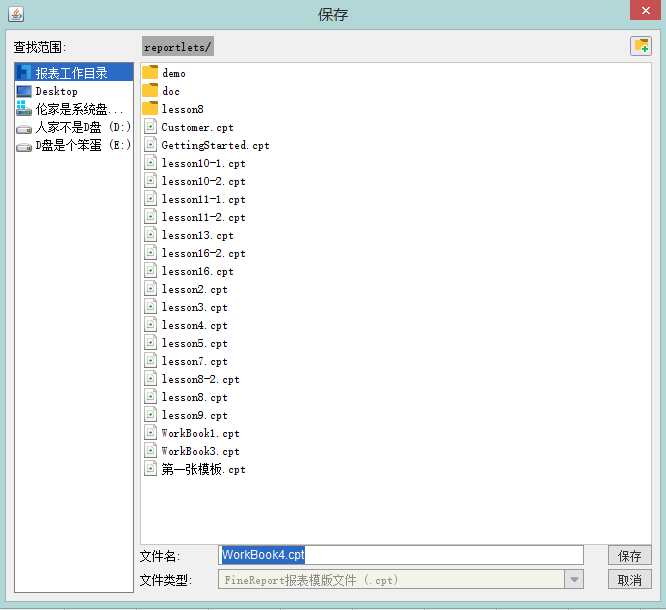Click the lesson5.cpt file icon
The height and width of the screenshot is (610, 666).
coord(150,342)
